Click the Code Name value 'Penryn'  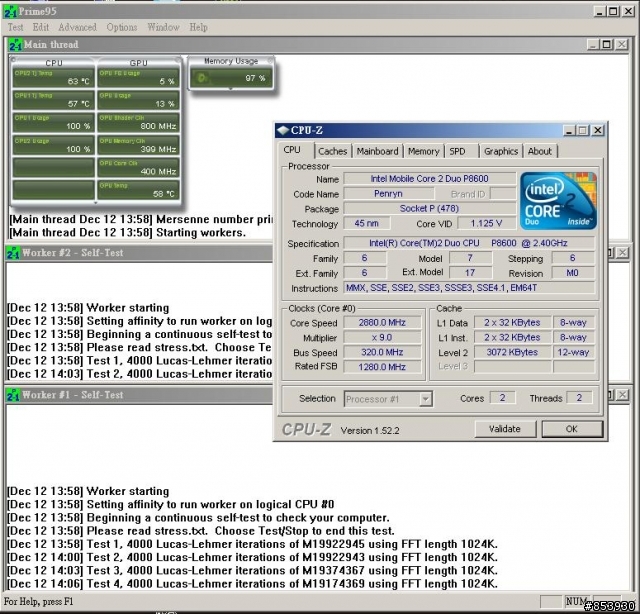[388, 194]
